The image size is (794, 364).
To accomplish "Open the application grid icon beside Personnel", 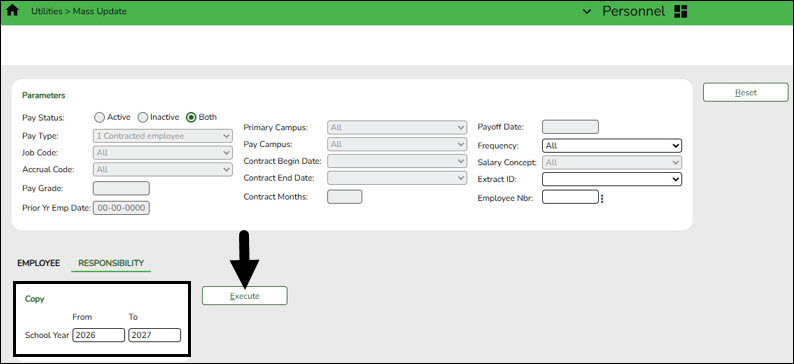I will coord(681,12).
